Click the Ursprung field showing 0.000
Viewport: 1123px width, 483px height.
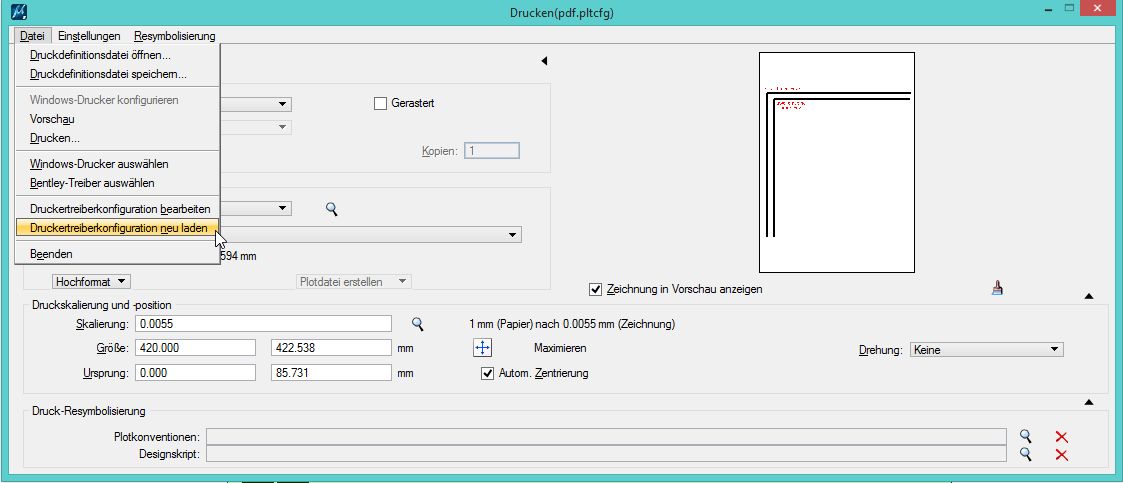[x=196, y=373]
